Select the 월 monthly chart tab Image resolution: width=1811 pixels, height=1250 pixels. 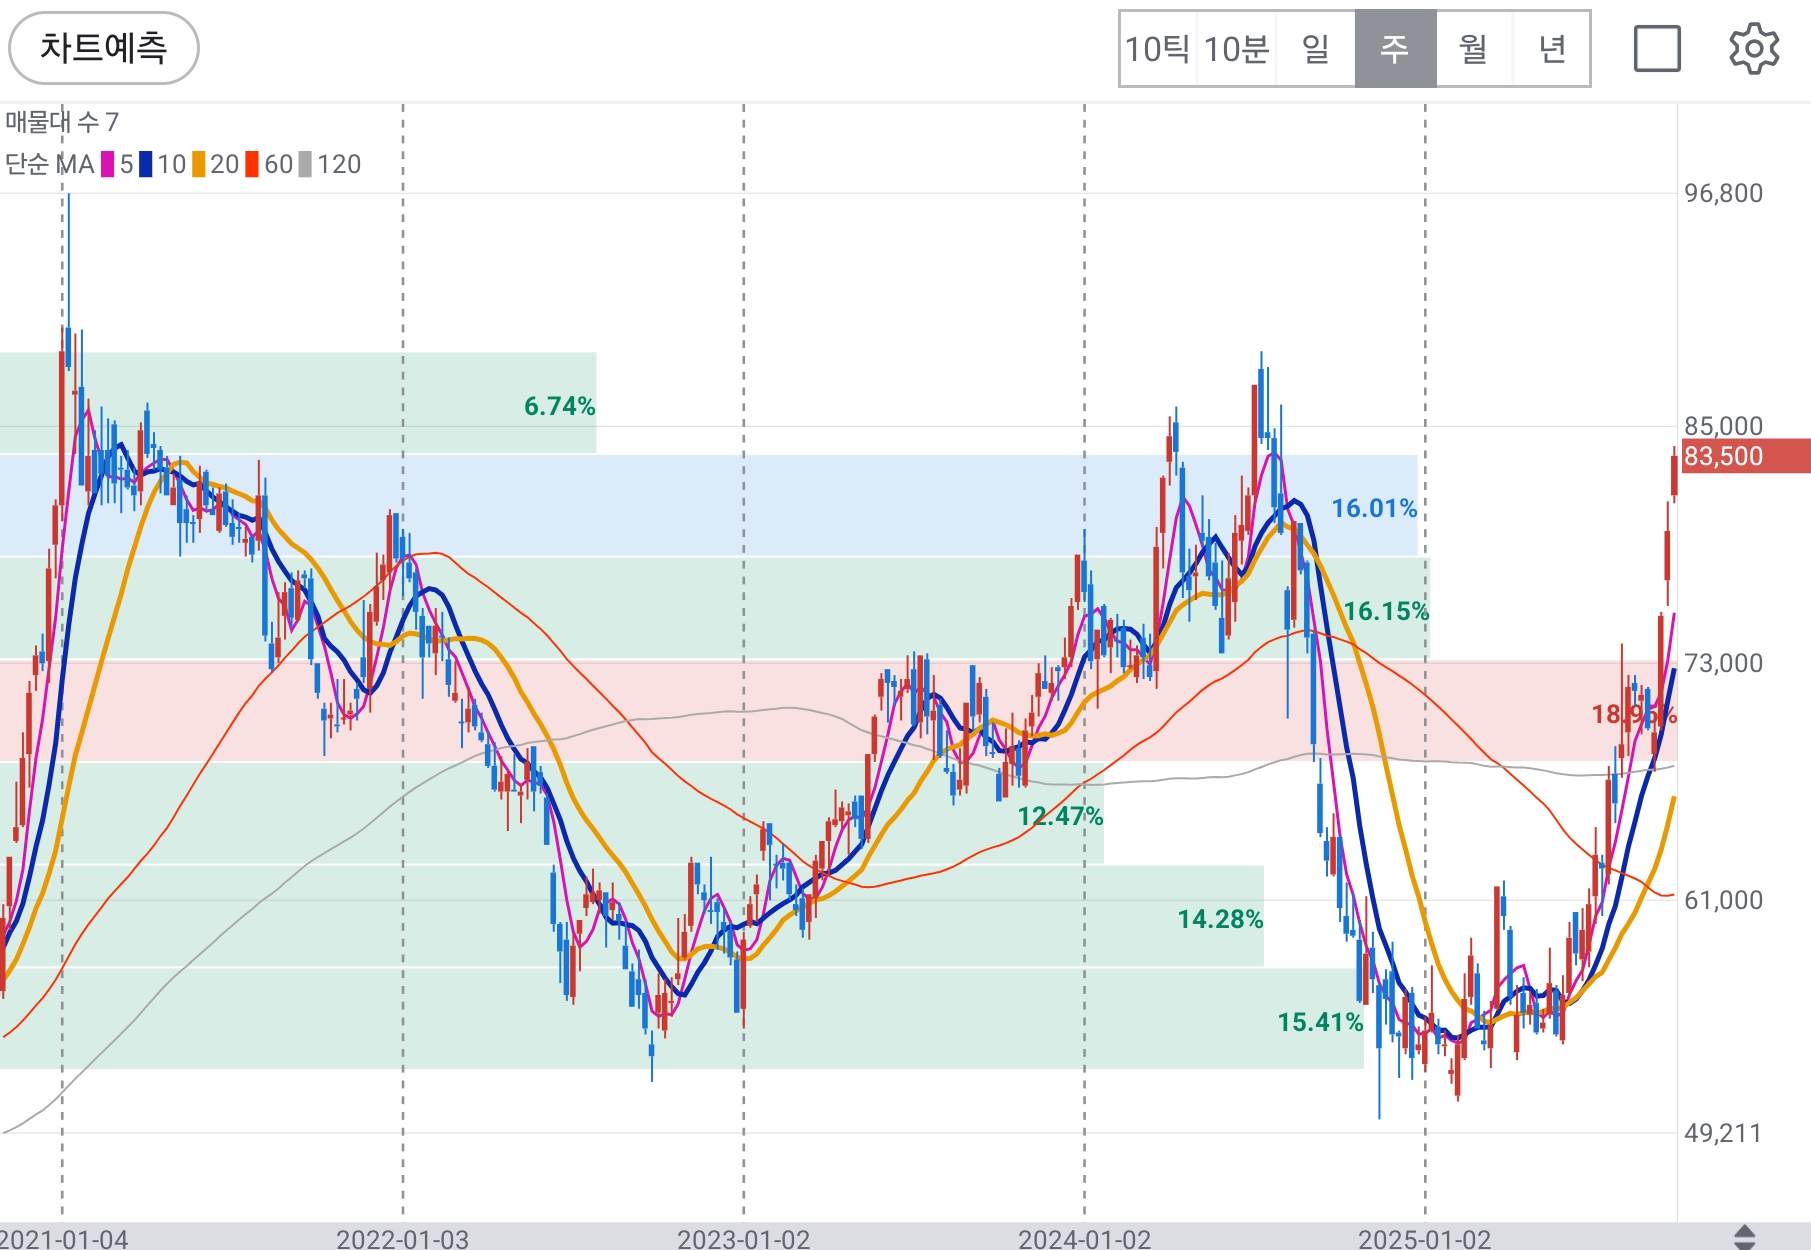tap(1474, 49)
